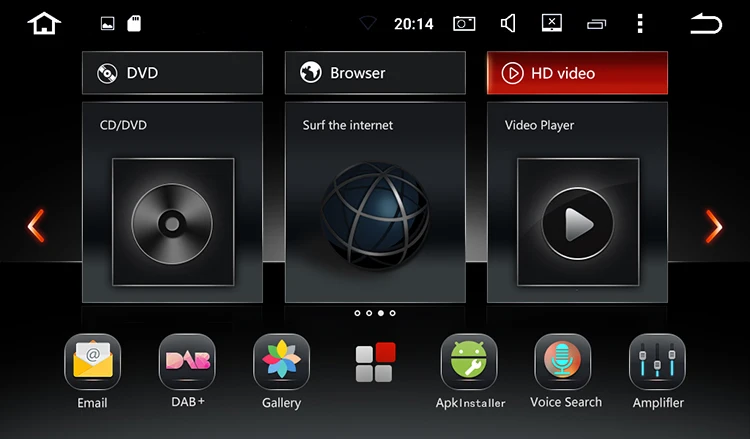Image resolution: width=750 pixels, height=439 pixels.
Task: Open Wi-Fi signal indicator
Action: tap(368, 23)
